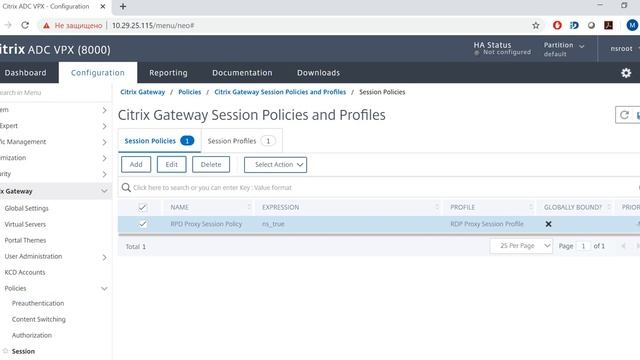Open Virtual Servers in sidebar
The width and height of the screenshot is (640, 360).
(x=25, y=224)
